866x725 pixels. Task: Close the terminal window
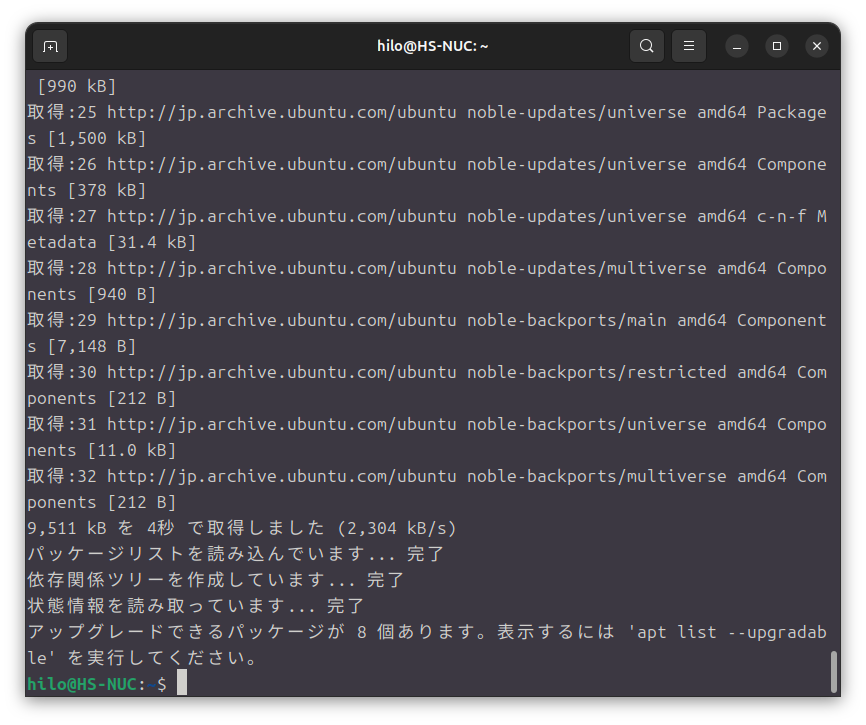tap(817, 46)
